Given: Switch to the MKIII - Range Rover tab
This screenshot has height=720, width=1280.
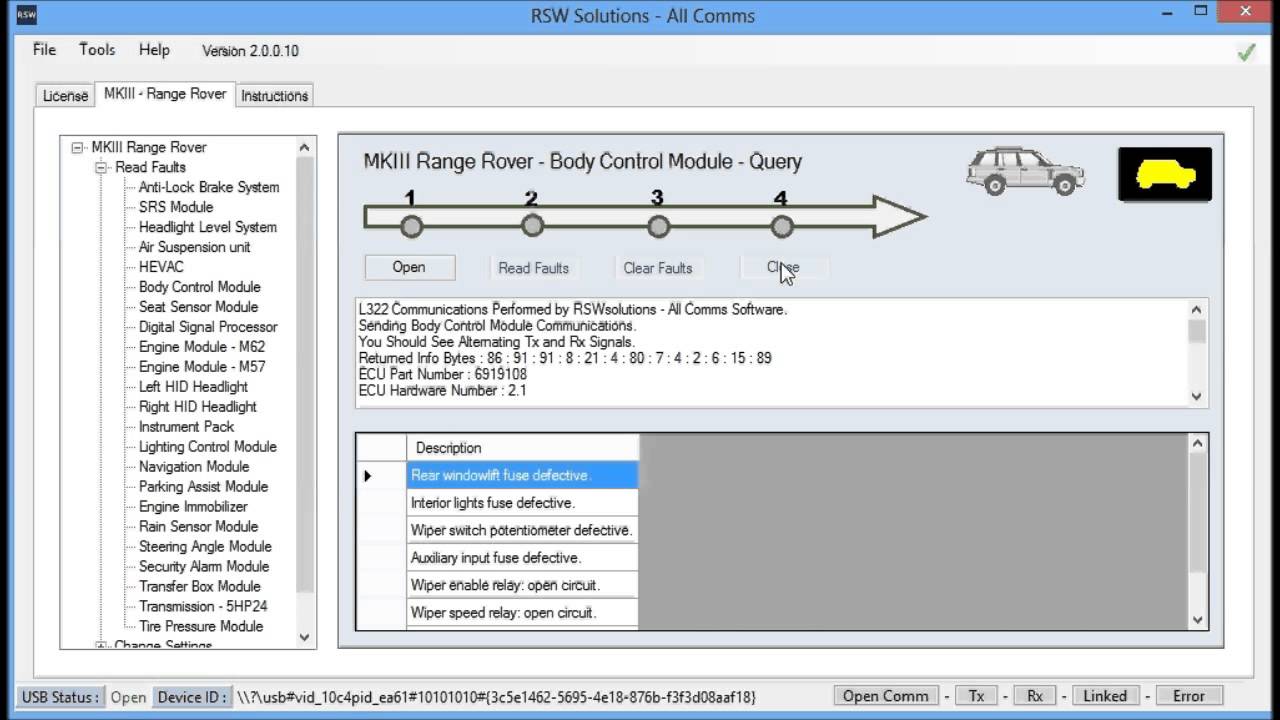Looking at the screenshot, I should coord(165,94).
